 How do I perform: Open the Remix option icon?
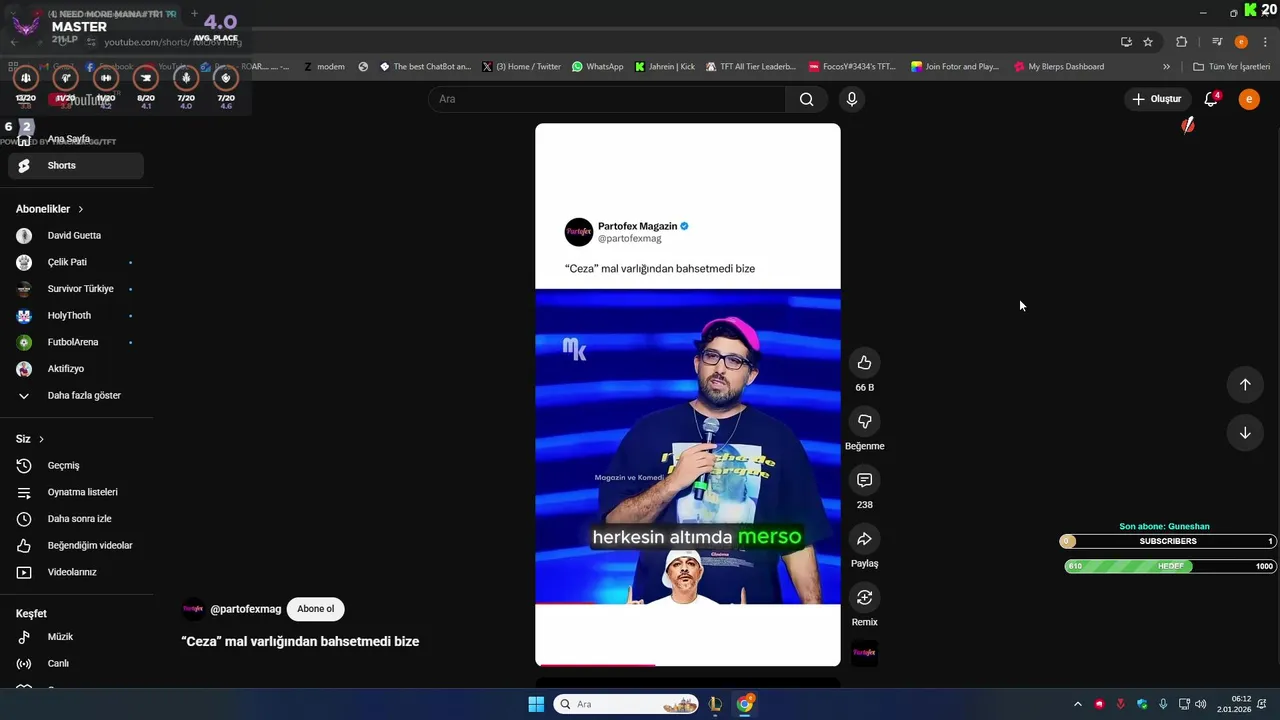click(x=864, y=597)
